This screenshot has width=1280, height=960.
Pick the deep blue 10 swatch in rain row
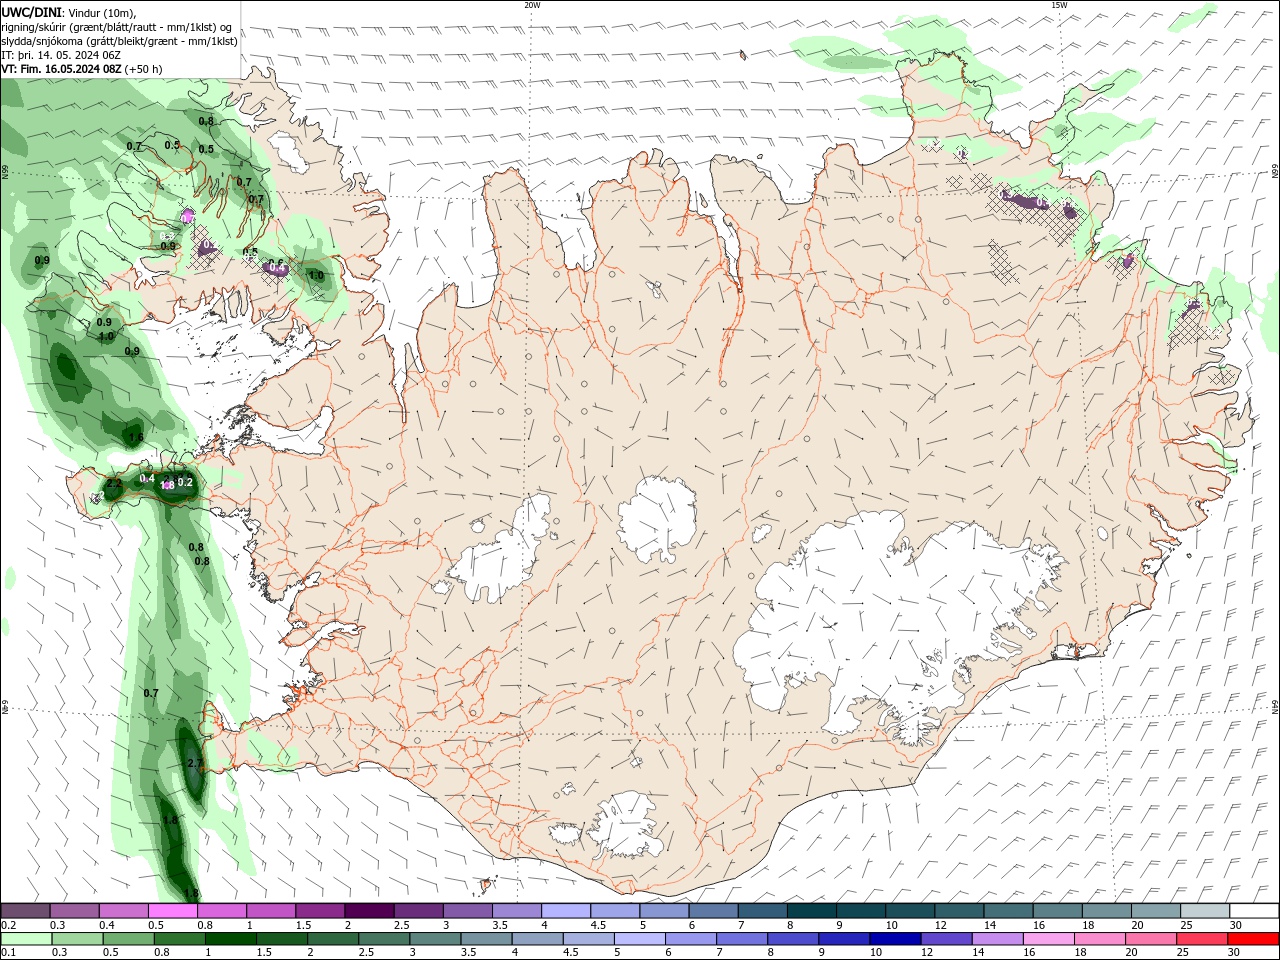point(895,939)
